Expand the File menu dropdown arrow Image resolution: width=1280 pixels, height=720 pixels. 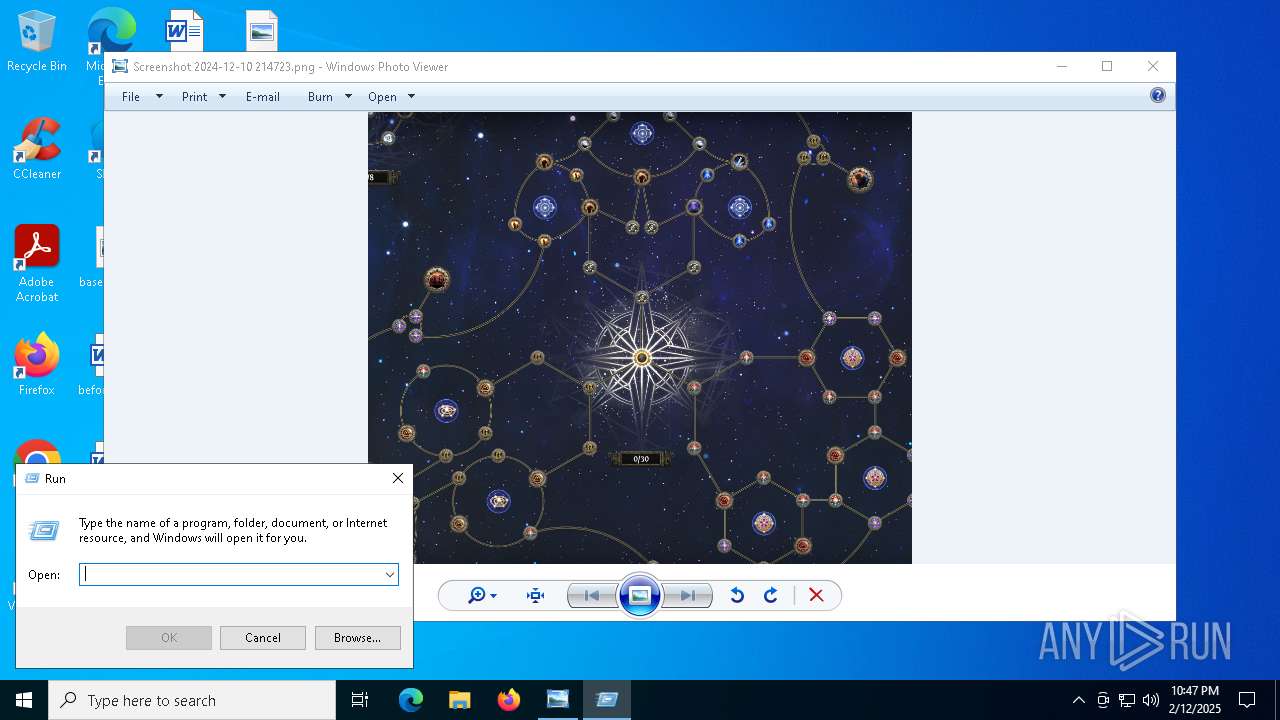coord(159,96)
